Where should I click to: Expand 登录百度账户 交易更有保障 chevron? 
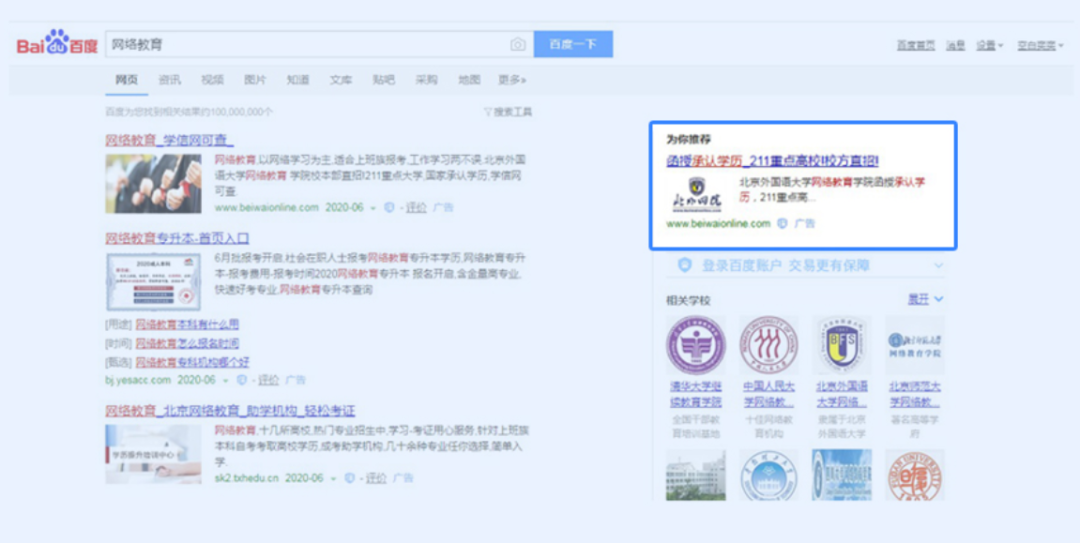tap(938, 265)
